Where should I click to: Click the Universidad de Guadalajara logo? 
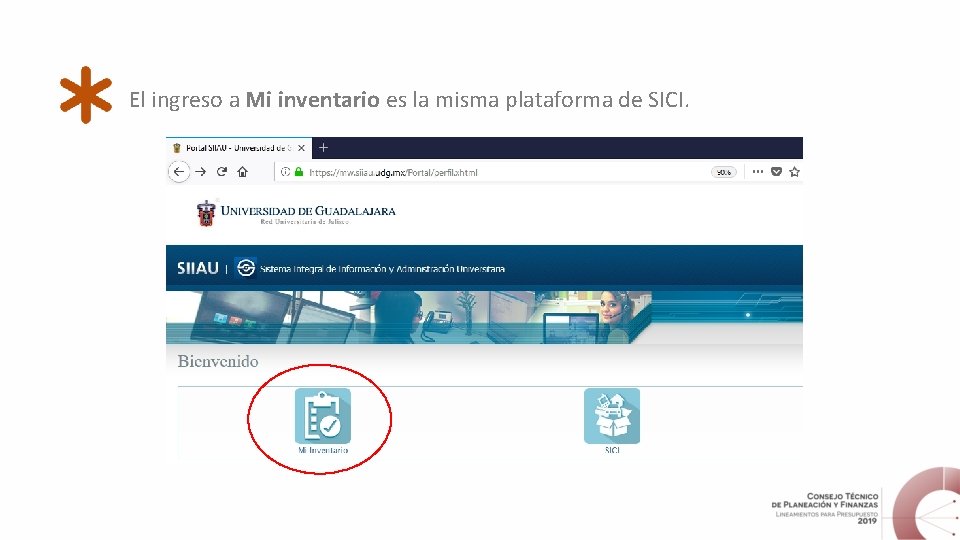[x=296, y=213]
